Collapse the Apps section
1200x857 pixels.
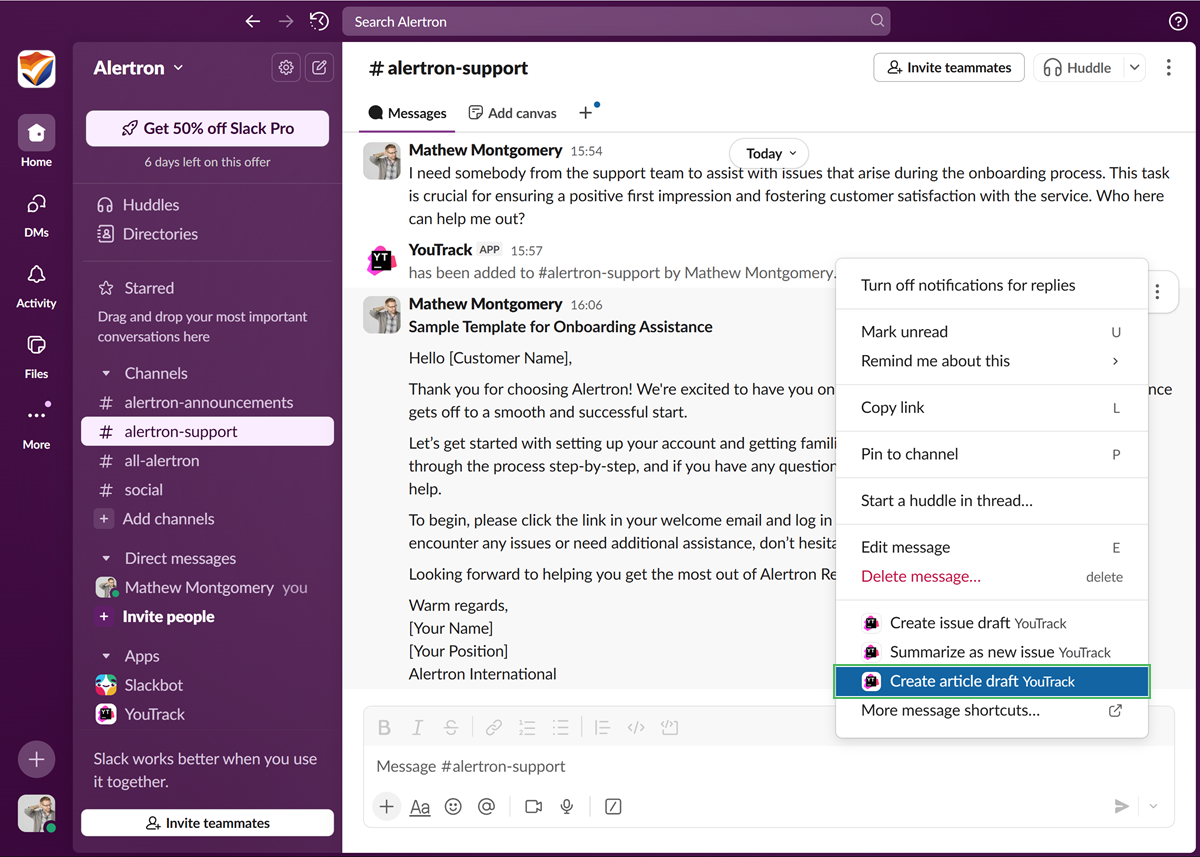pyautogui.click(x=107, y=656)
